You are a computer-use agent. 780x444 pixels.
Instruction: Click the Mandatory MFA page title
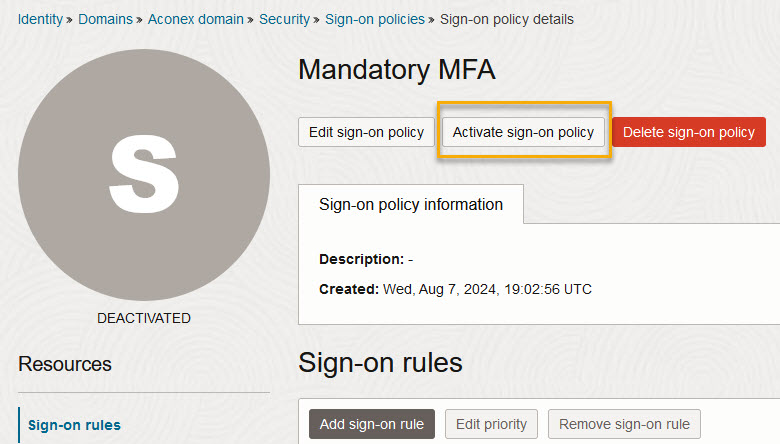click(x=397, y=70)
